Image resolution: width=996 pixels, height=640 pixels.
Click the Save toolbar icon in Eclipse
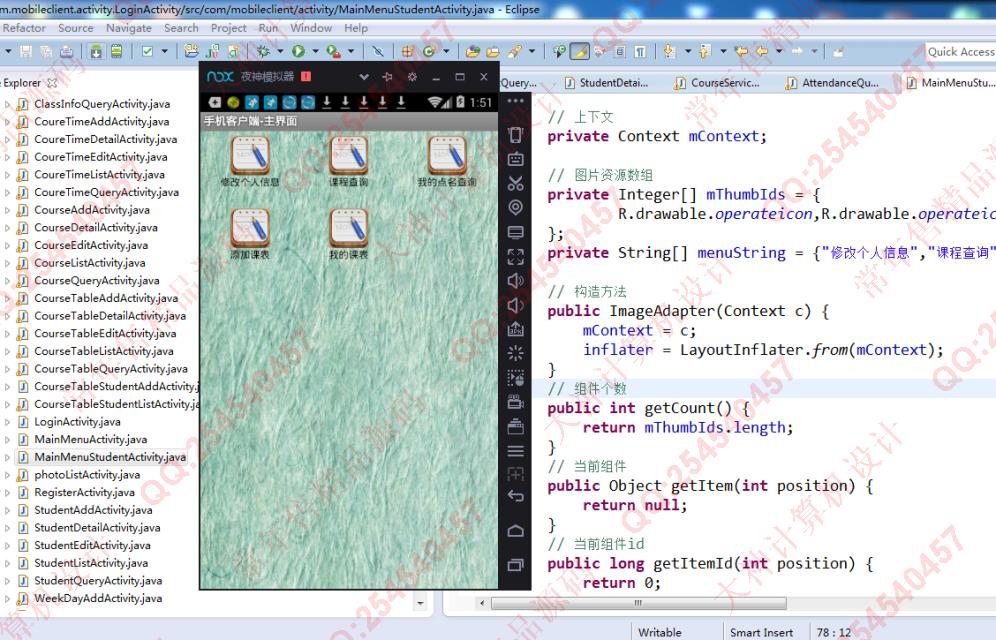coord(26,51)
